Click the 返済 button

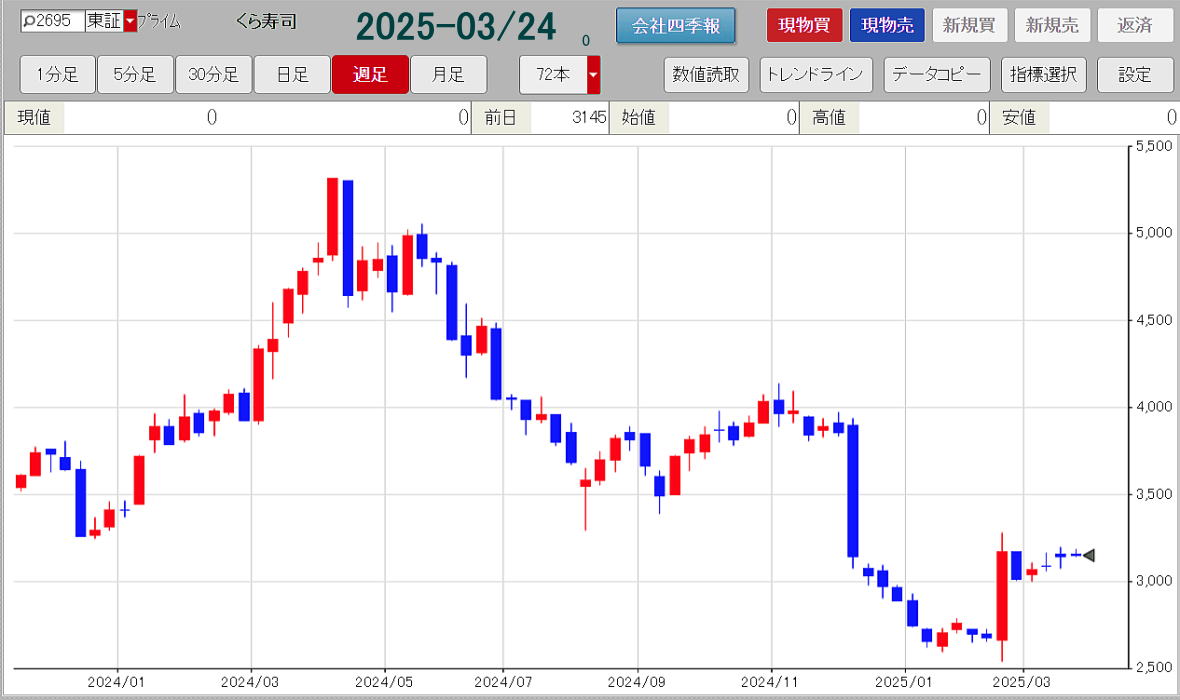tap(1135, 26)
